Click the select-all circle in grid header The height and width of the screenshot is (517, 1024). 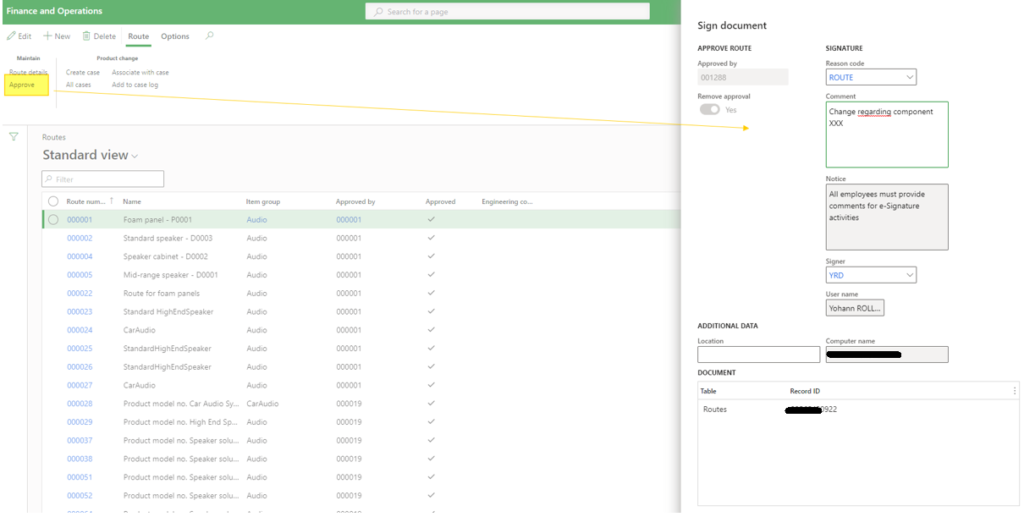pos(53,202)
